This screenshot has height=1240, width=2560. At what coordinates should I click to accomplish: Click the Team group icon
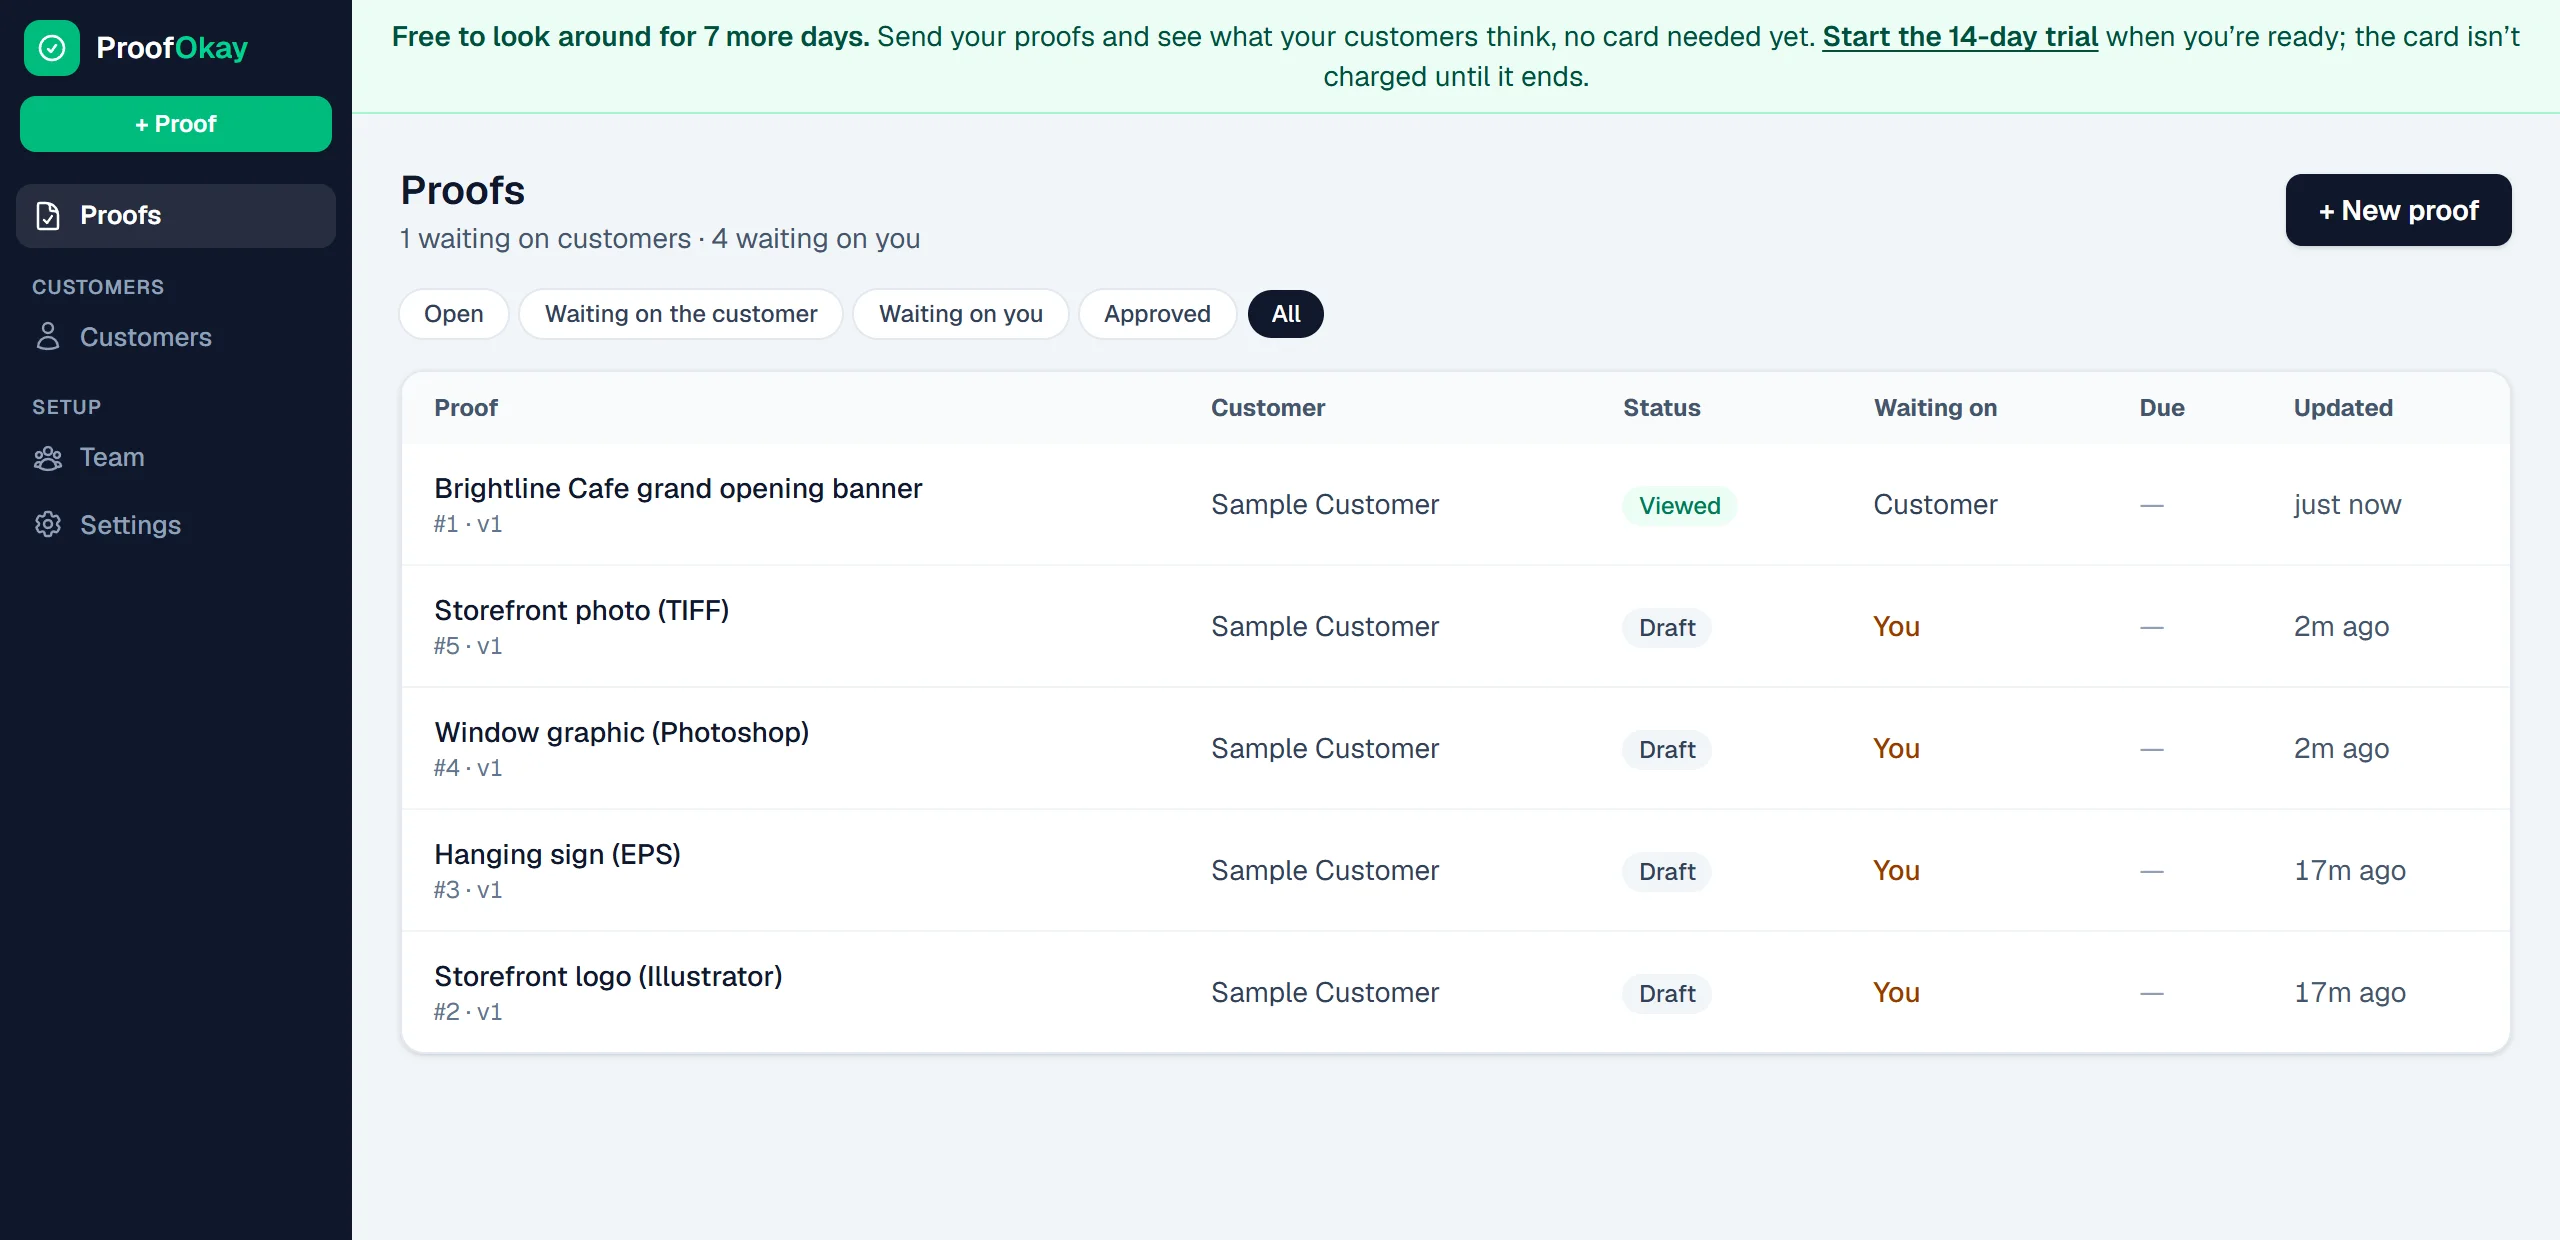48,458
